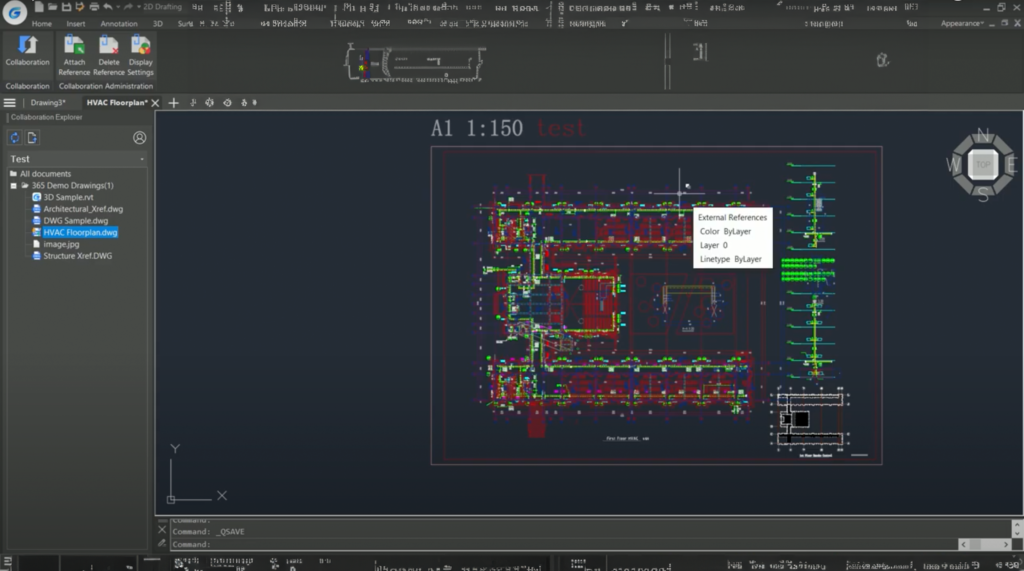Switch to the Drawing3 tab
1024x571 pixels.
click(x=47, y=103)
